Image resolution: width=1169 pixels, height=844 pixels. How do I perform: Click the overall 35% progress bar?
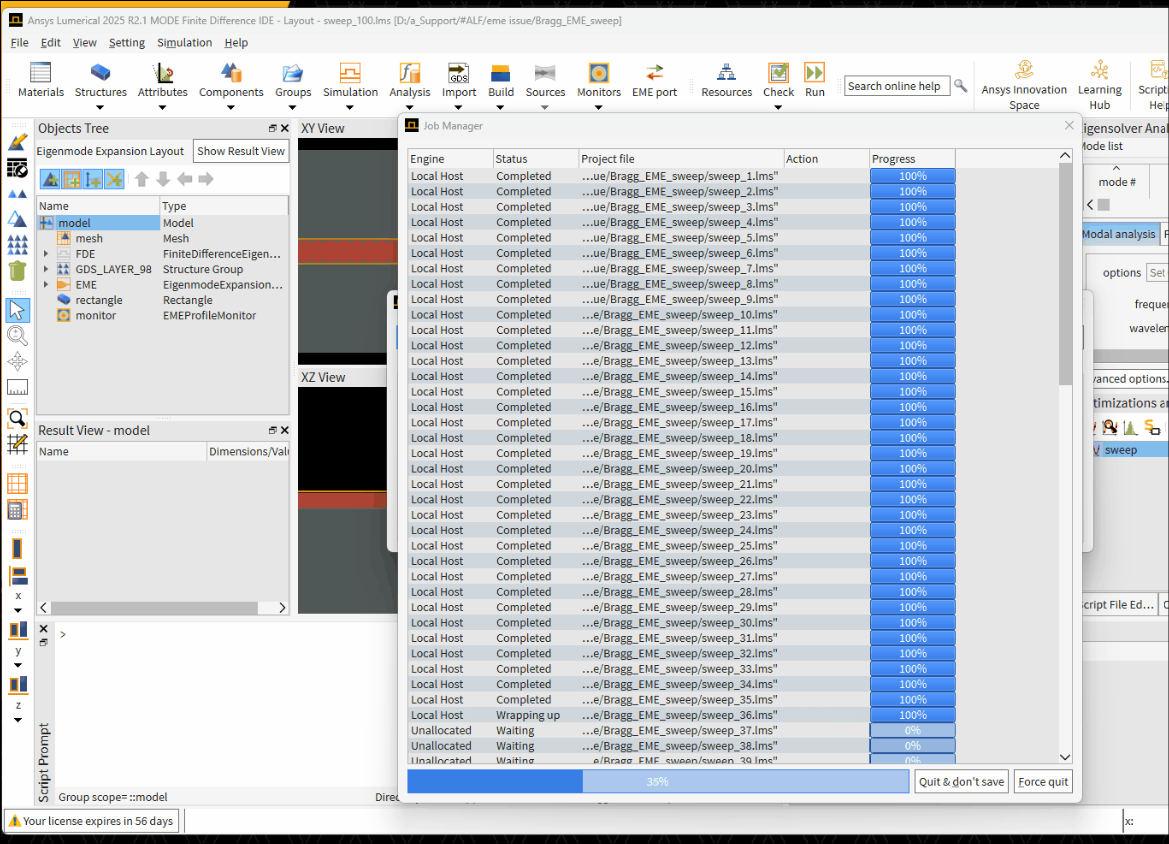coord(658,782)
